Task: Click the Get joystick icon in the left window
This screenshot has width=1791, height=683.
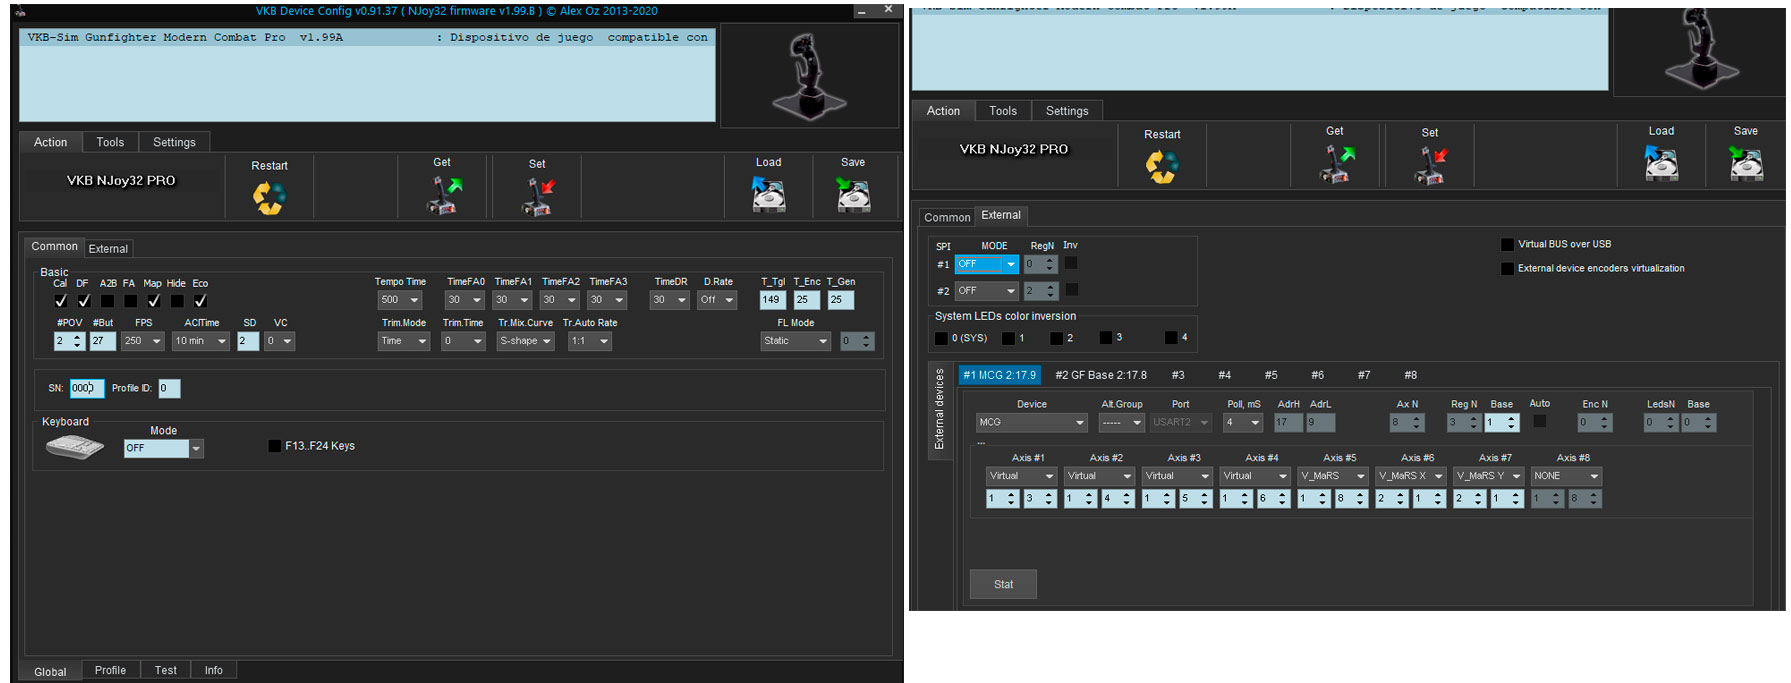Action: point(444,195)
